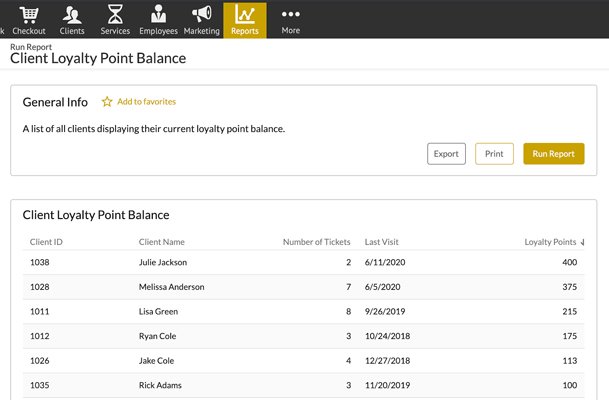609x400 pixels.
Task: Open the Checkout cart icon
Action: [29, 15]
